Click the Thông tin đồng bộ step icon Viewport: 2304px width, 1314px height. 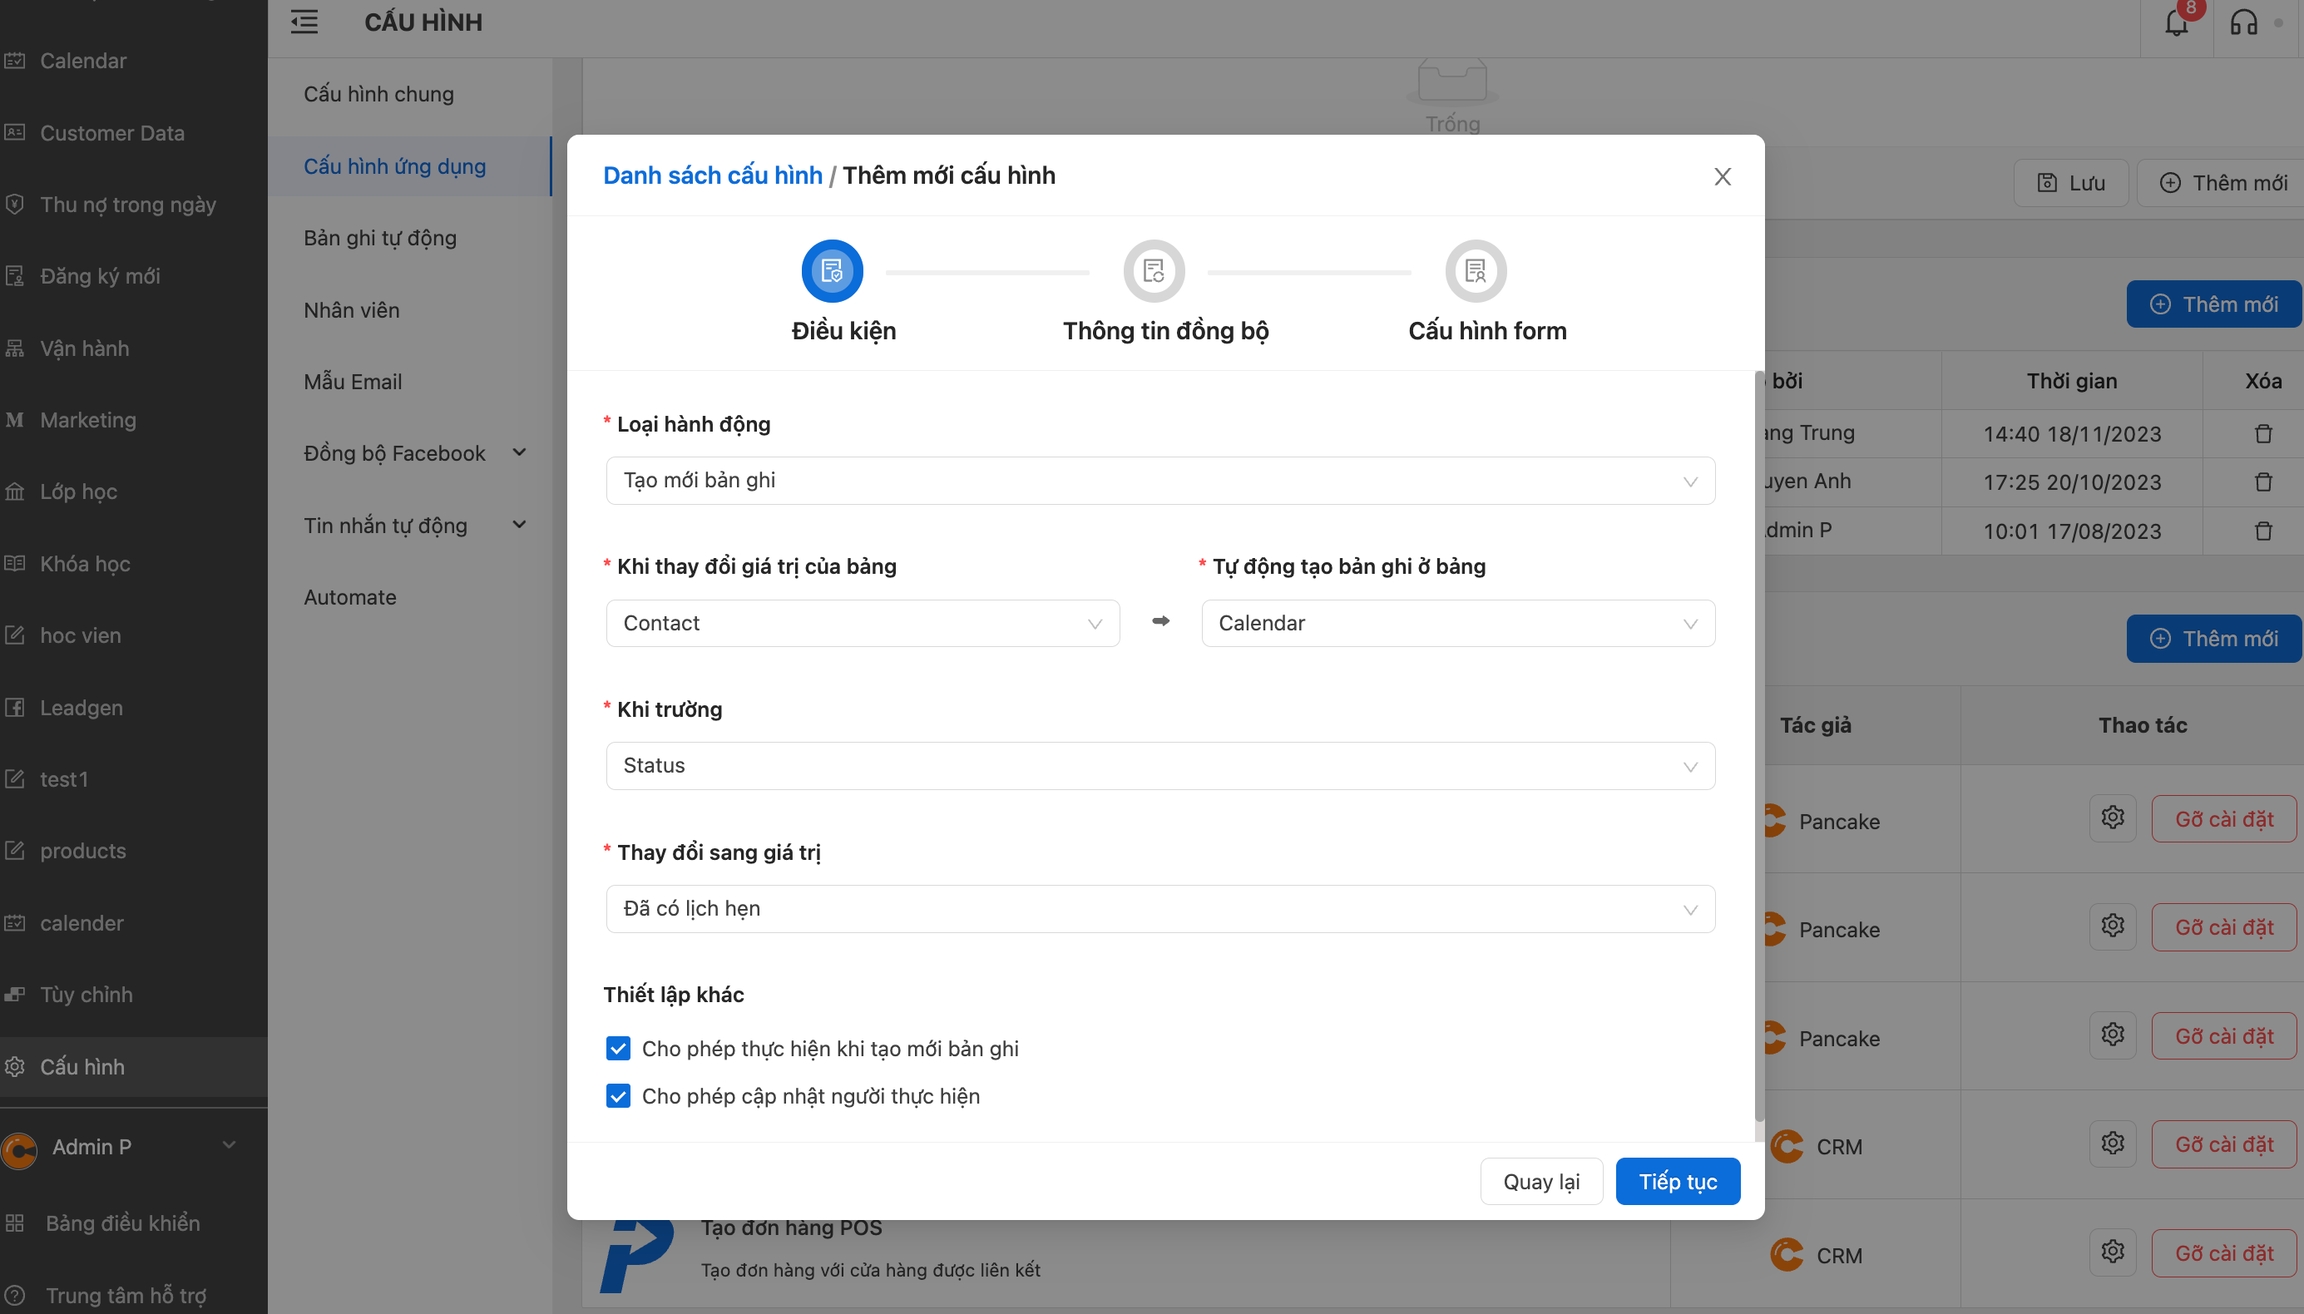coord(1153,271)
